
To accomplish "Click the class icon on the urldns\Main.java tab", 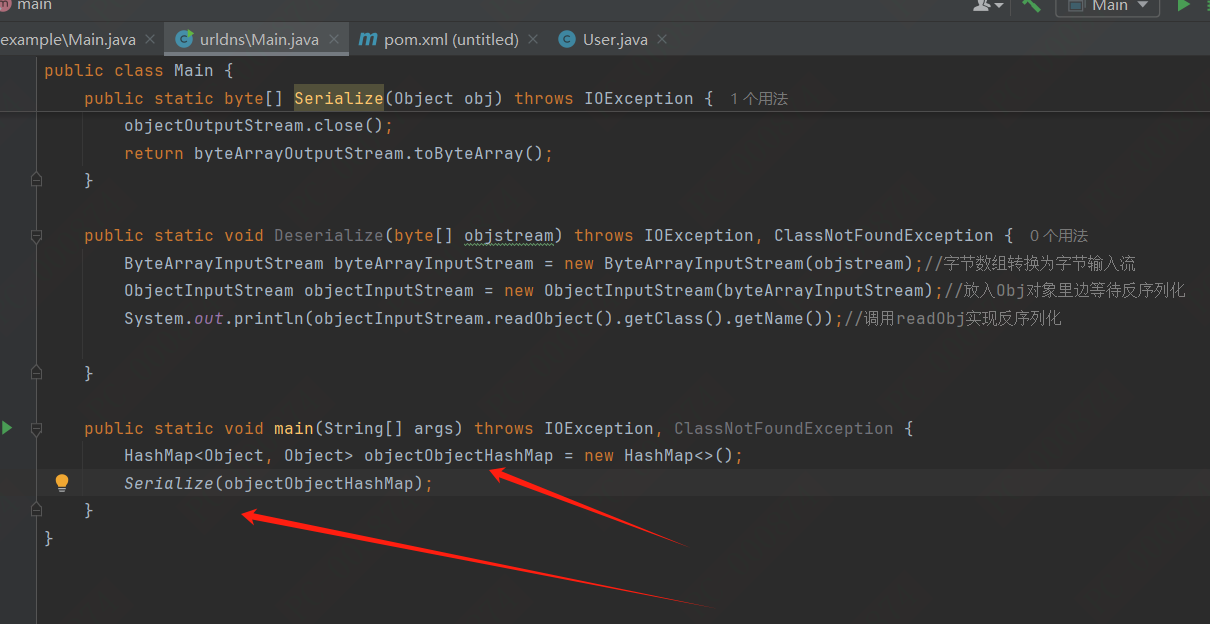I will pos(184,39).
